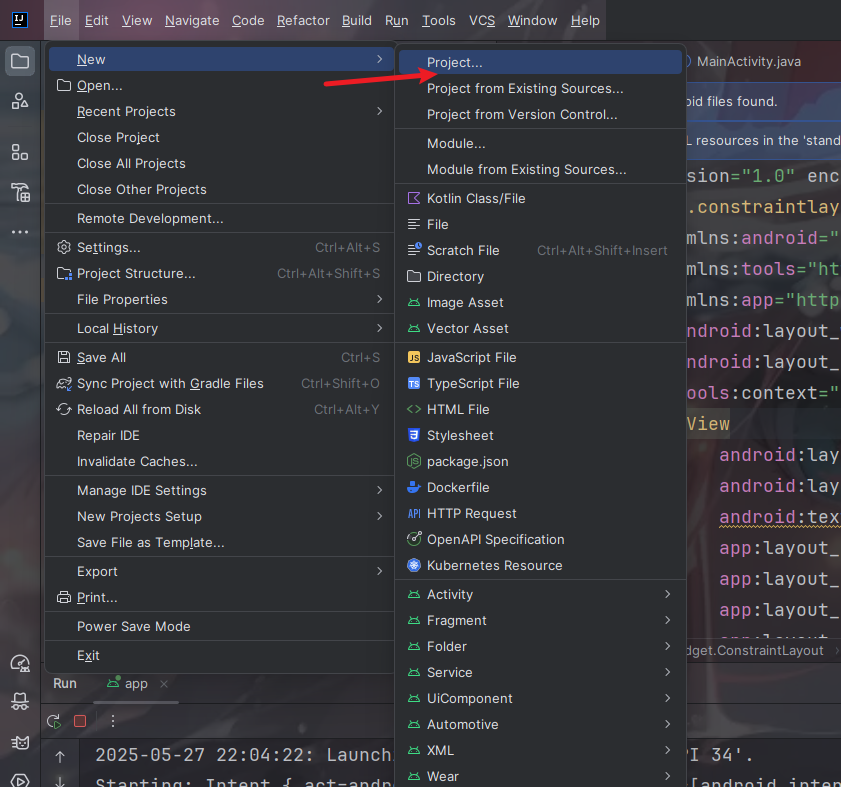
Task: Expand the XML submenu arrow
Action: coord(668,750)
